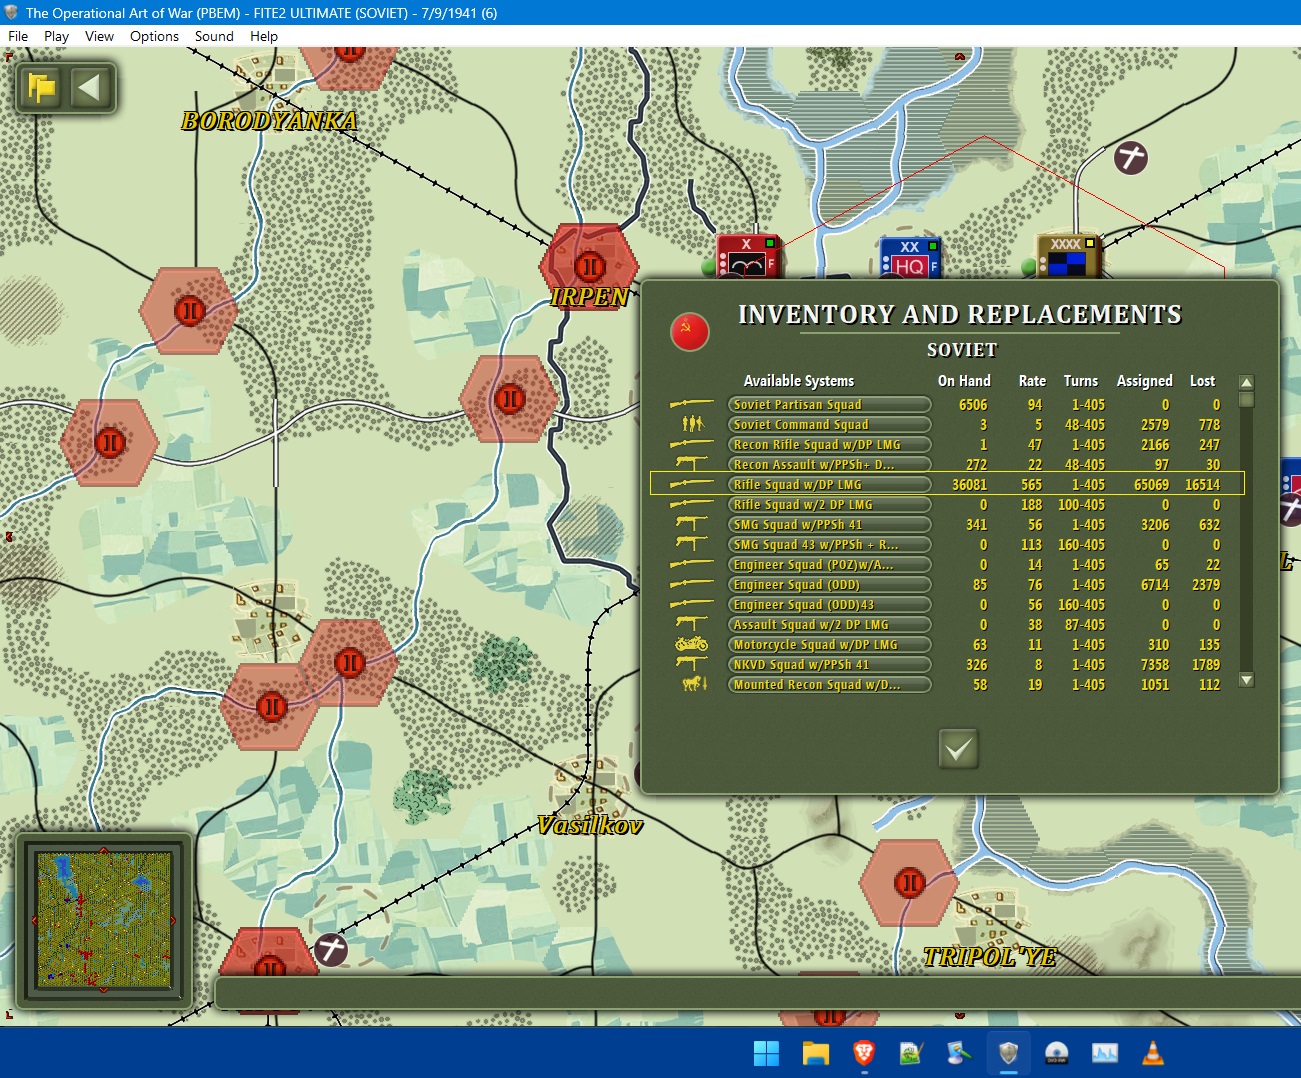The image size is (1301, 1078).
Task: Select the blue XX HQ unit counter
Action: pos(909,257)
